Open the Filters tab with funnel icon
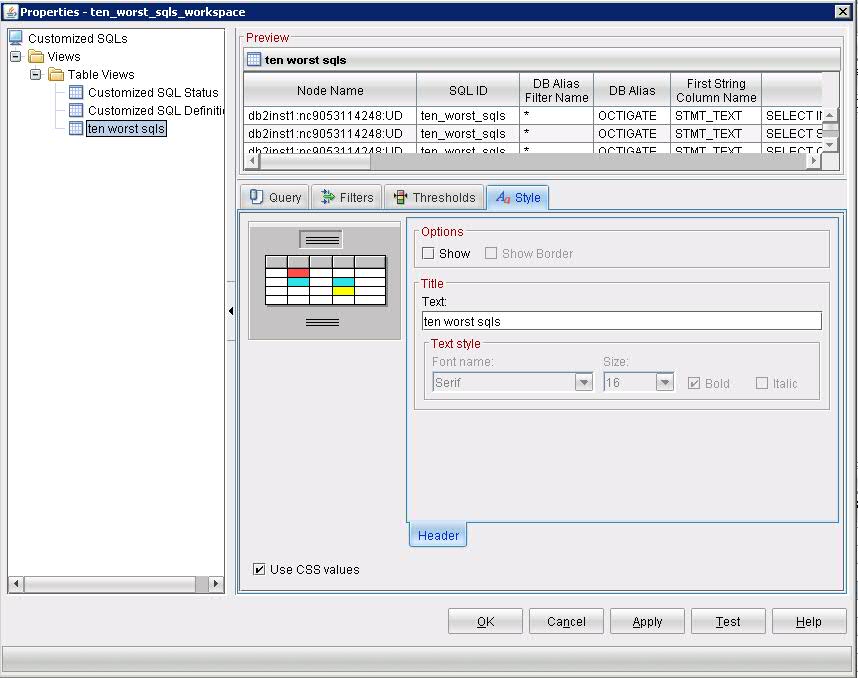 tap(329, 197)
